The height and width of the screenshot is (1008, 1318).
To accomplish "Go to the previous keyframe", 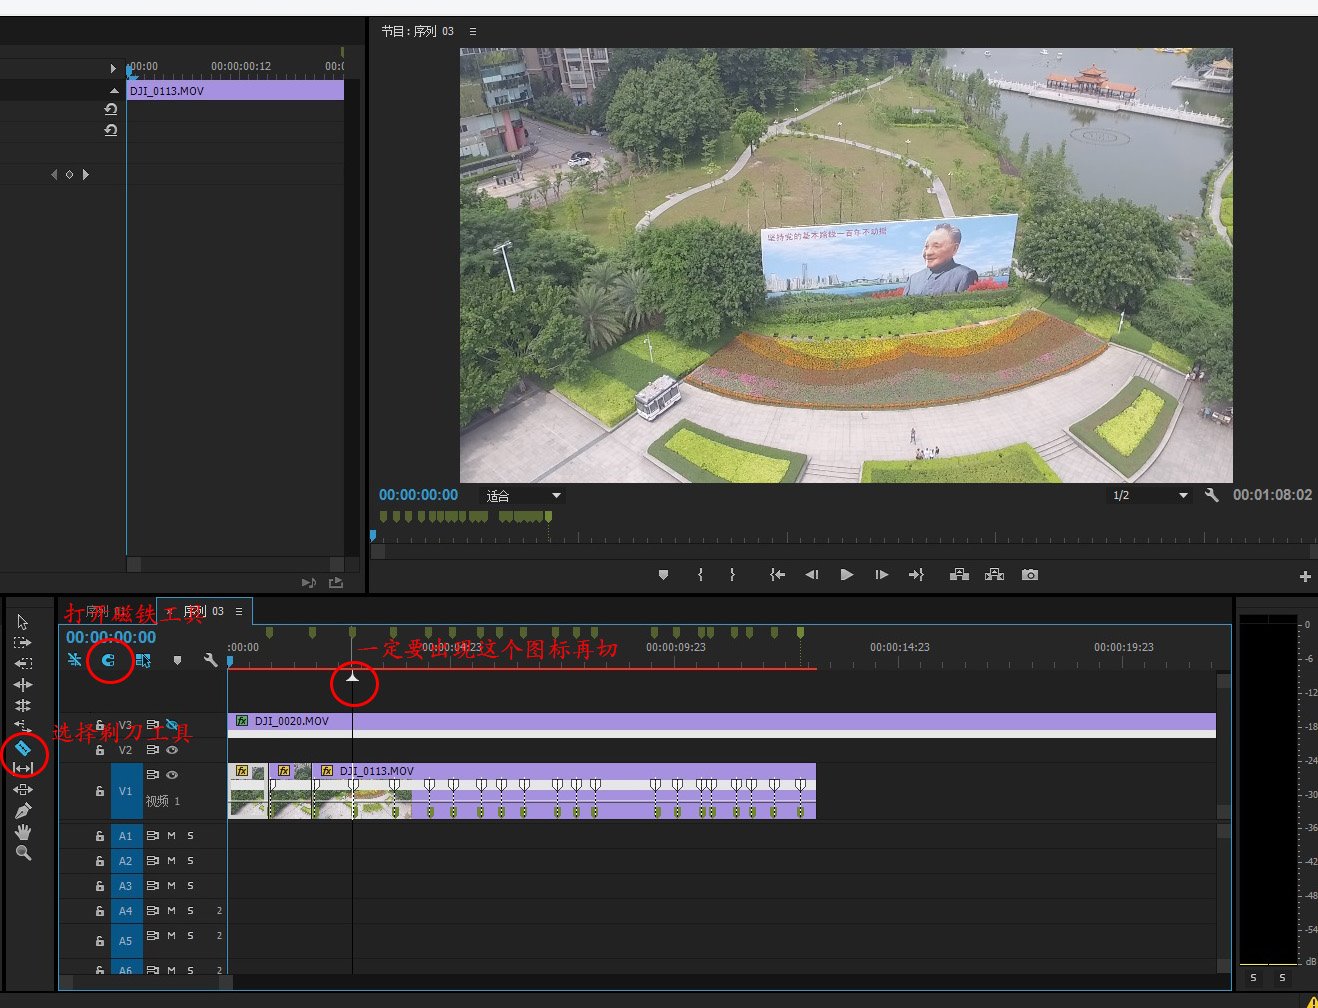I will tap(54, 174).
